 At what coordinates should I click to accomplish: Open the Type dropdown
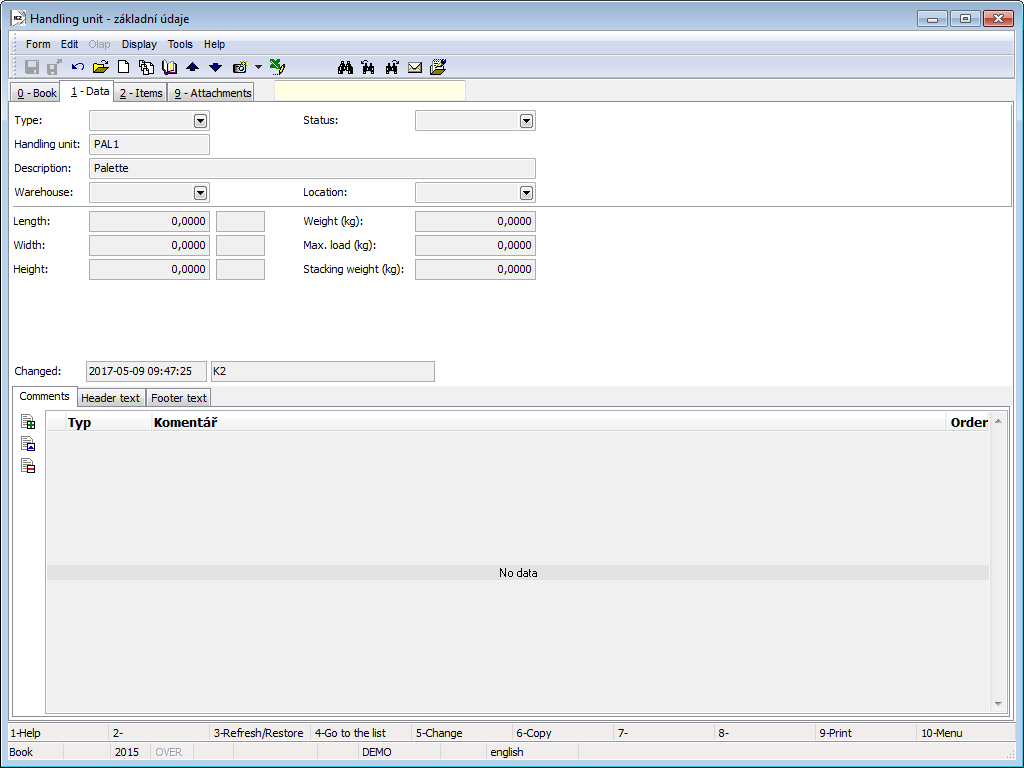click(200, 121)
